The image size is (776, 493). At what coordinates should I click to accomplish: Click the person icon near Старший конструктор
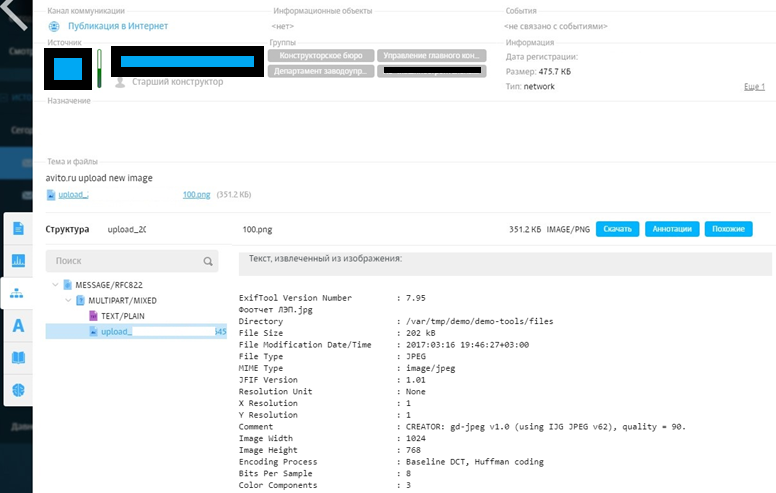click(120, 83)
